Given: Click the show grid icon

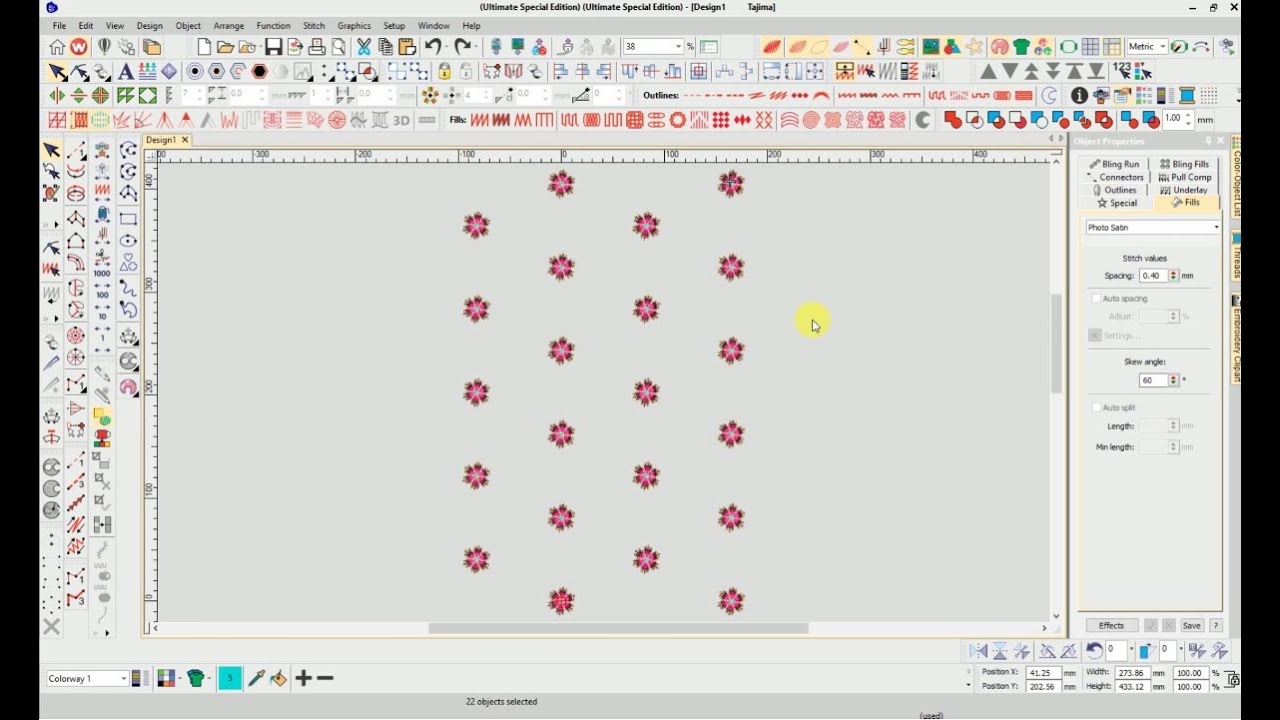Looking at the screenshot, I should coord(1090,47).
